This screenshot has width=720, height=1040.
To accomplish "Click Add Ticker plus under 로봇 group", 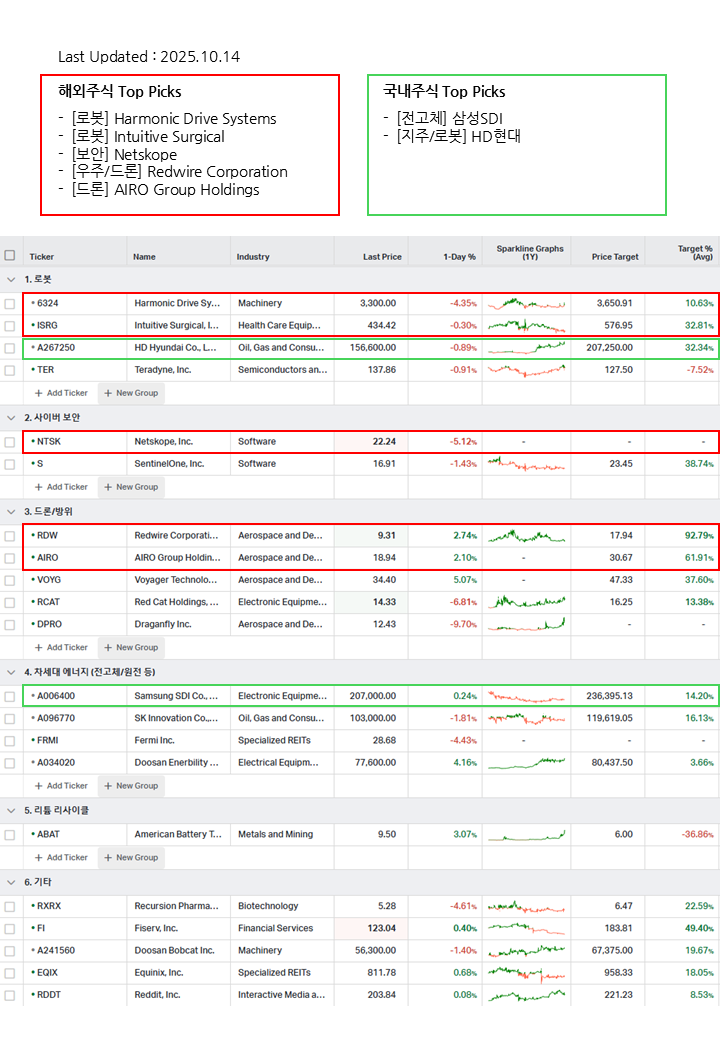I will pyautogui.click(x=61, y=393).
